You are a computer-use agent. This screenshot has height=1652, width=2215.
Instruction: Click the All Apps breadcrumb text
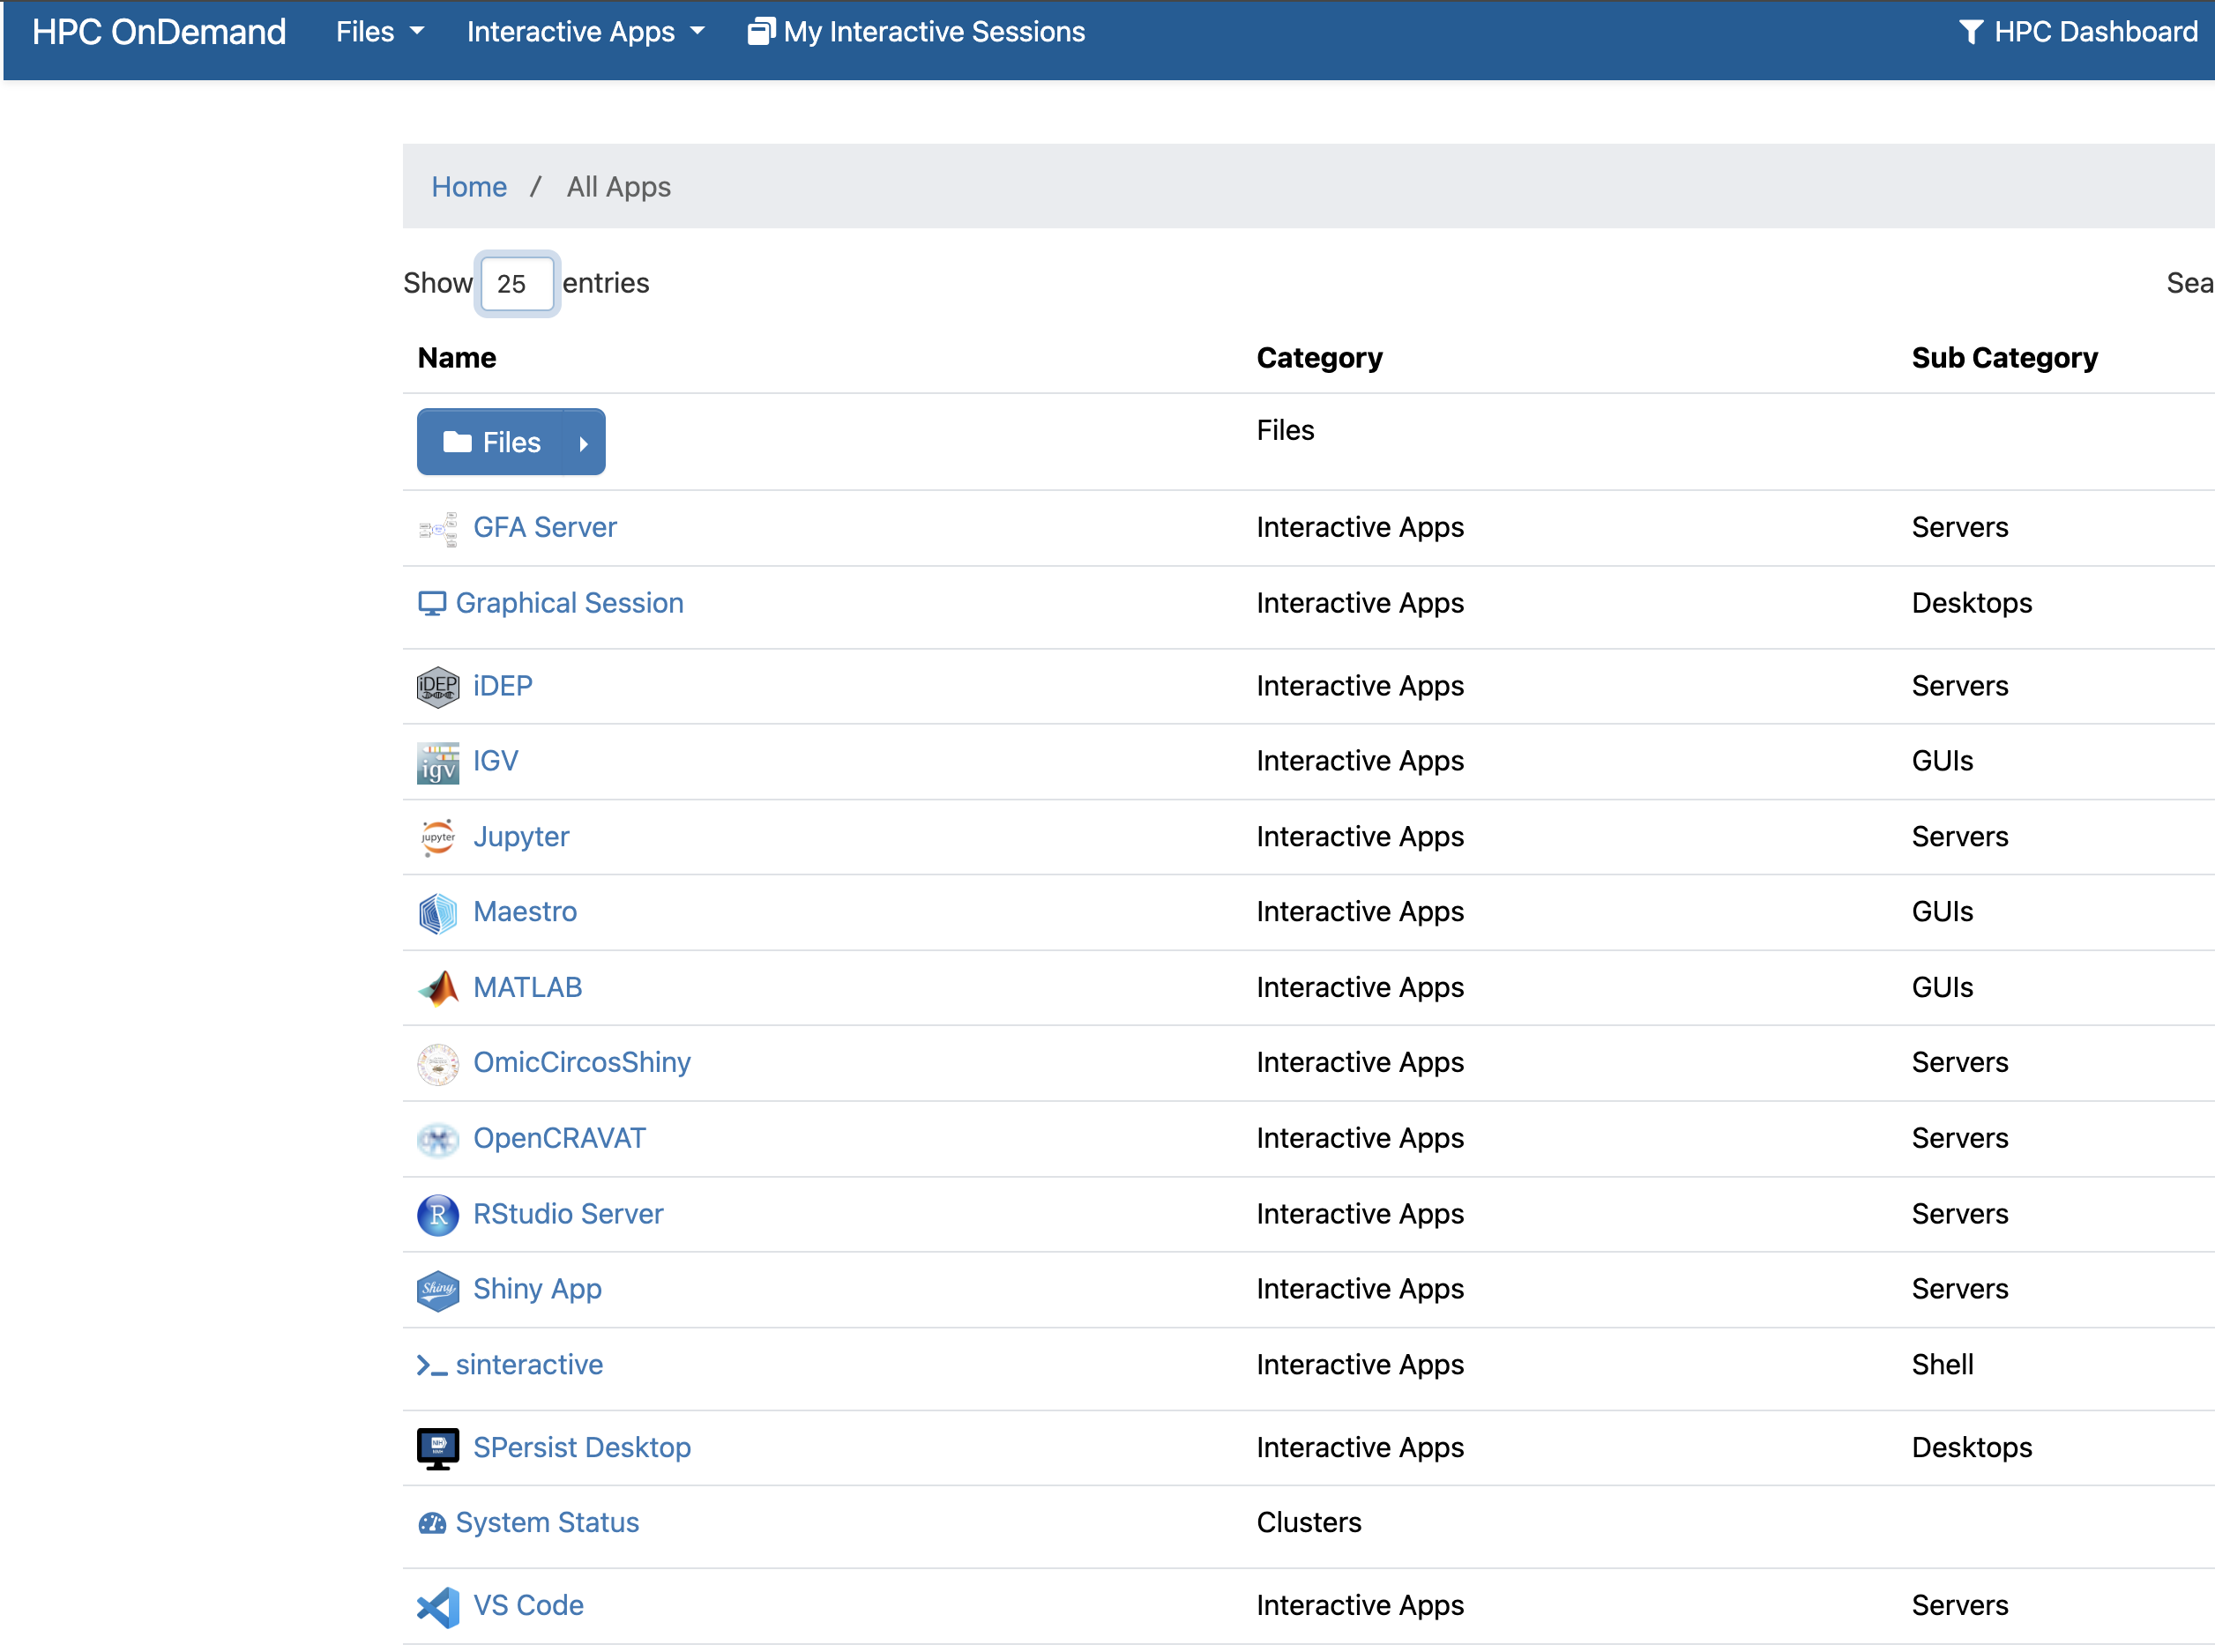click(619, 187)
